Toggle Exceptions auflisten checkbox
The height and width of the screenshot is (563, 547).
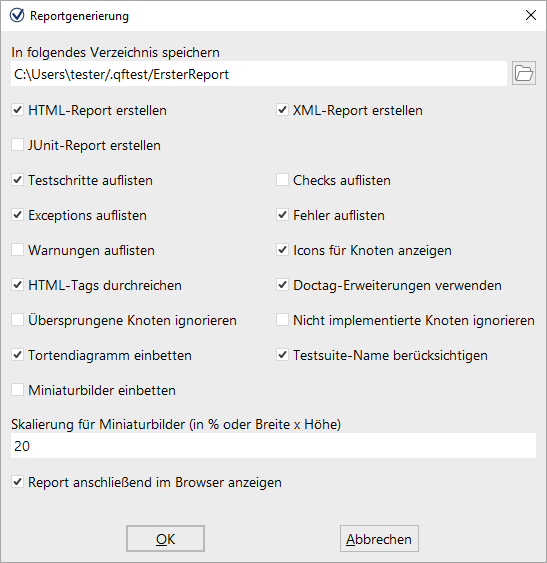click(x=17, y=215)
